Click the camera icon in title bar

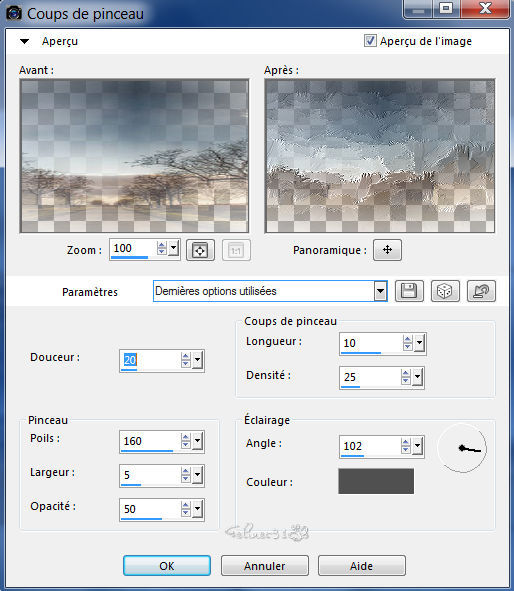point(14,14)
